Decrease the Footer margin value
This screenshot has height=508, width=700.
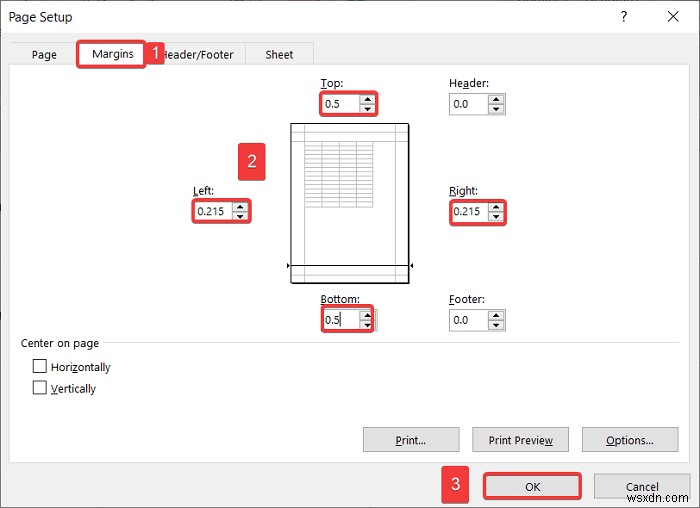tap(496, 325)
